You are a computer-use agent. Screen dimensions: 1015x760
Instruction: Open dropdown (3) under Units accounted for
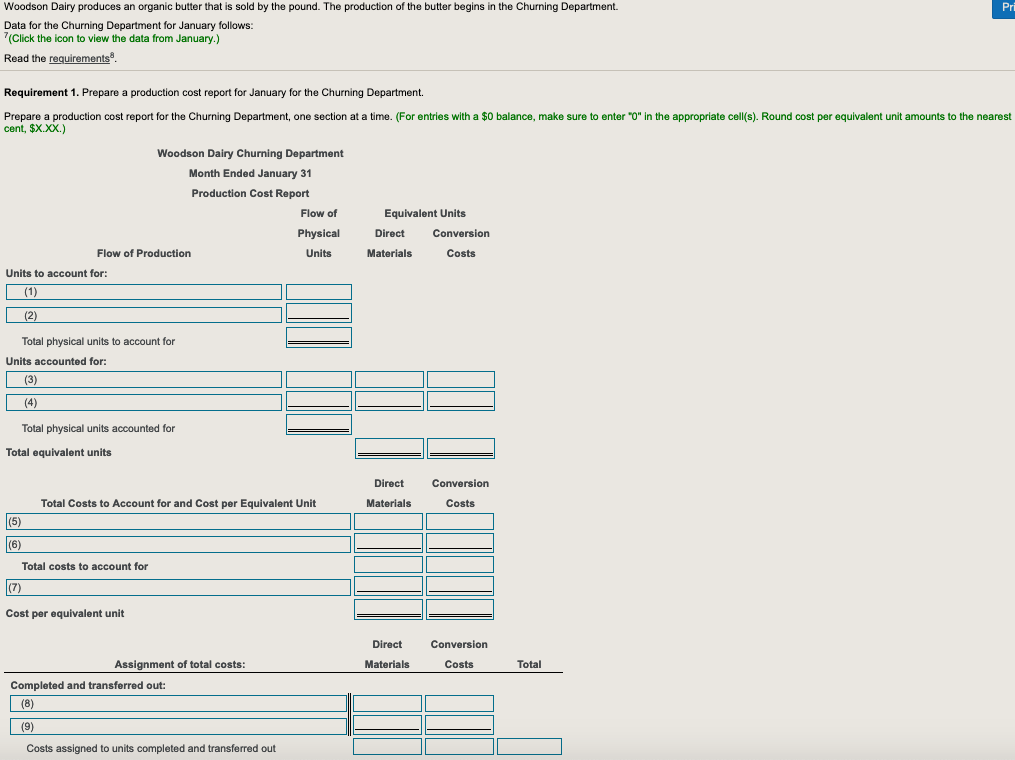coord(143,379)
